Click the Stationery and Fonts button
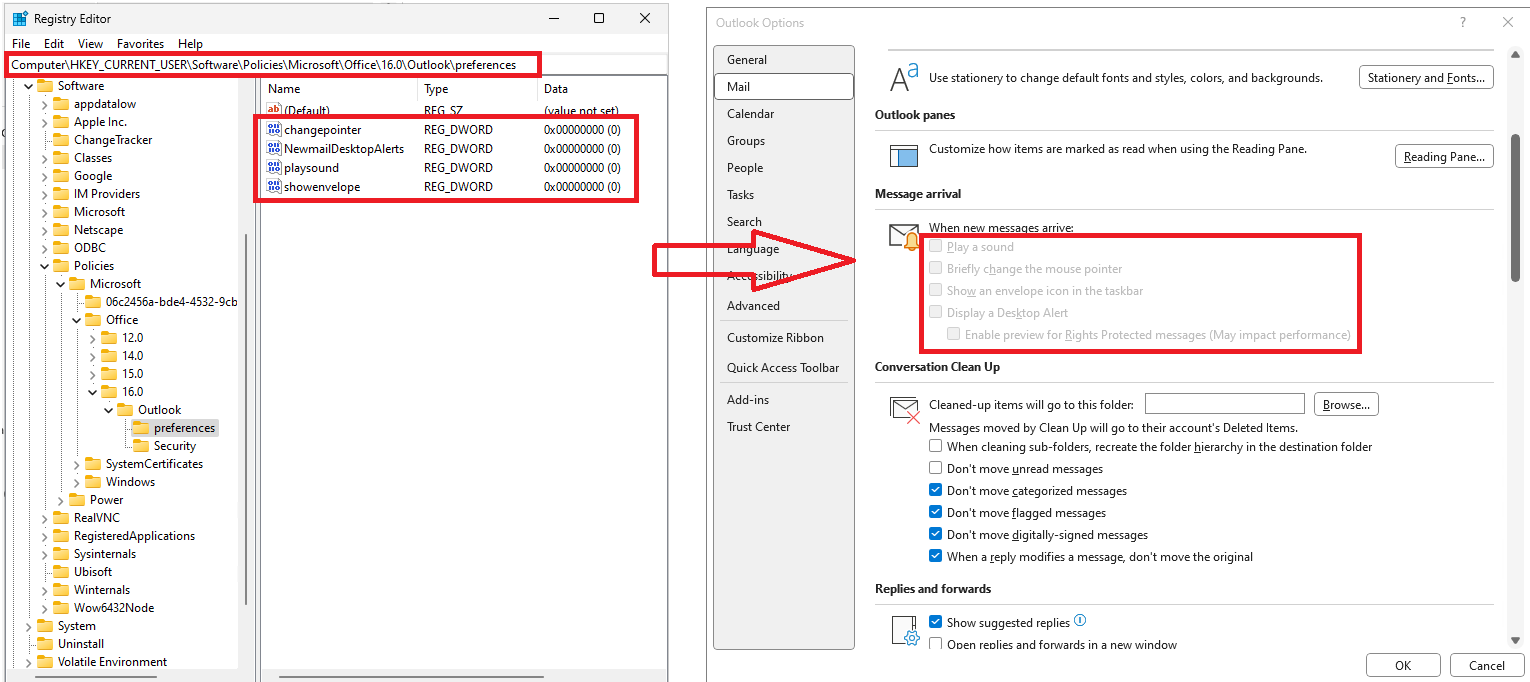Viewport: 1530px width, 682px height. (x=1426, y=78)
